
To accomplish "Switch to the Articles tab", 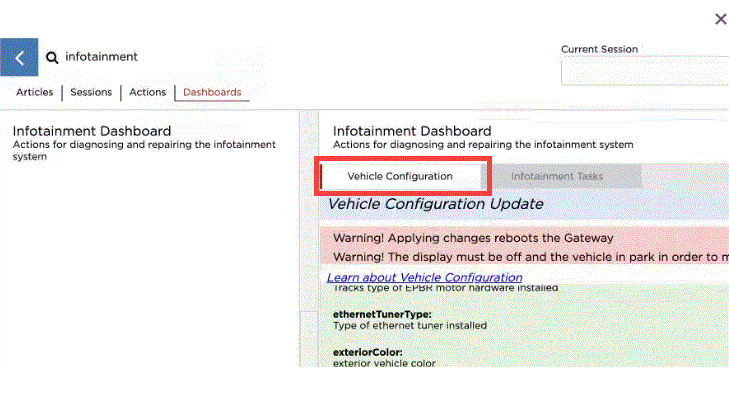I will pos(35,92).
